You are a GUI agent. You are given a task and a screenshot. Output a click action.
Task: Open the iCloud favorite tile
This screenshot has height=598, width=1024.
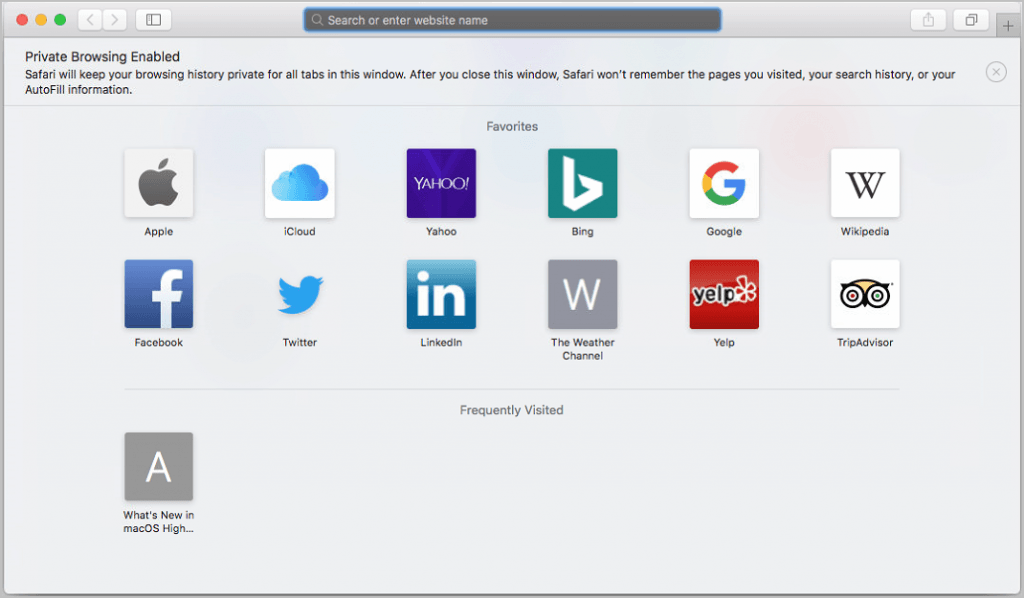(300, 183)
